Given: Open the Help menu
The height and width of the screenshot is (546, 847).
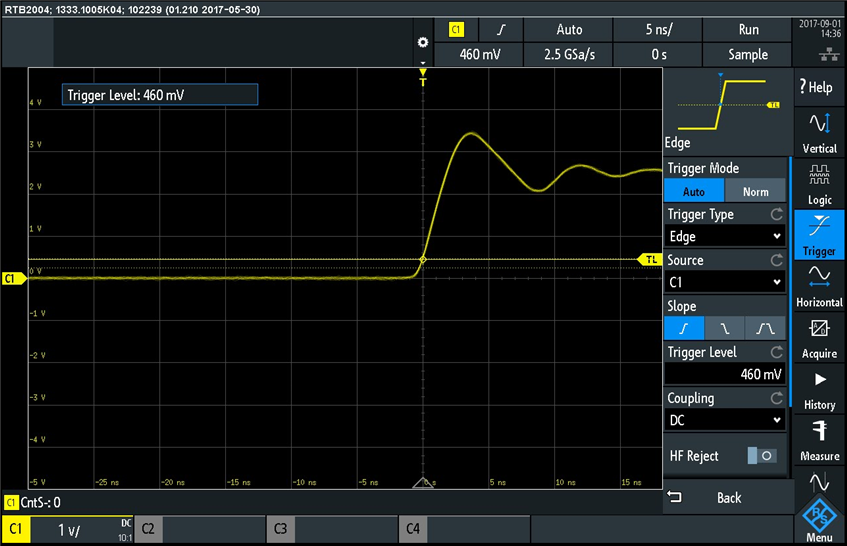Looking at the screenshot, I should [818, 86].
